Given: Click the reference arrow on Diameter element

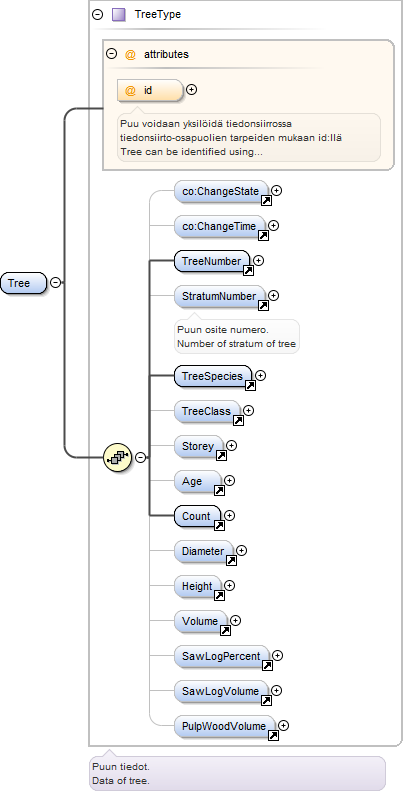Looking at the screenshot, I should click(x=231, y=561).
